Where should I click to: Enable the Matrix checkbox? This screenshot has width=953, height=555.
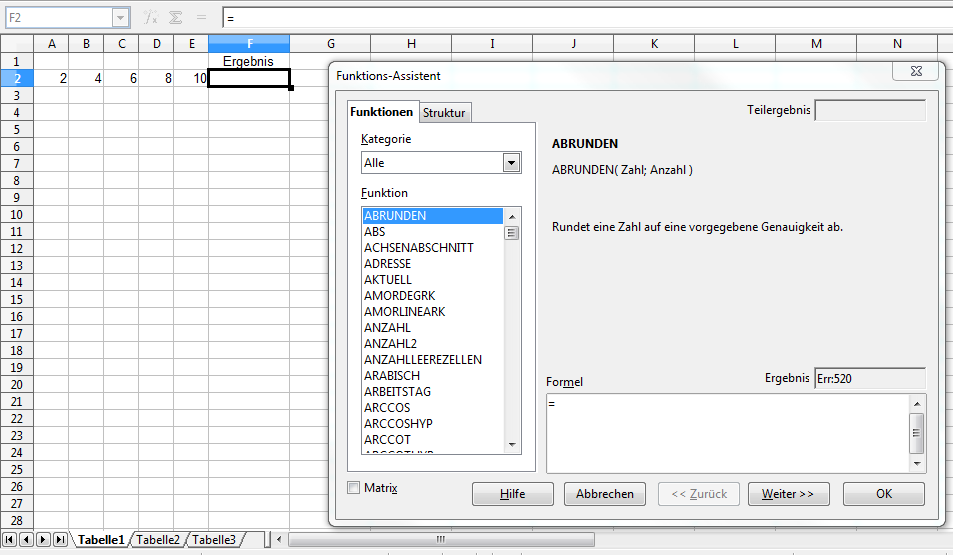[354, 488]
